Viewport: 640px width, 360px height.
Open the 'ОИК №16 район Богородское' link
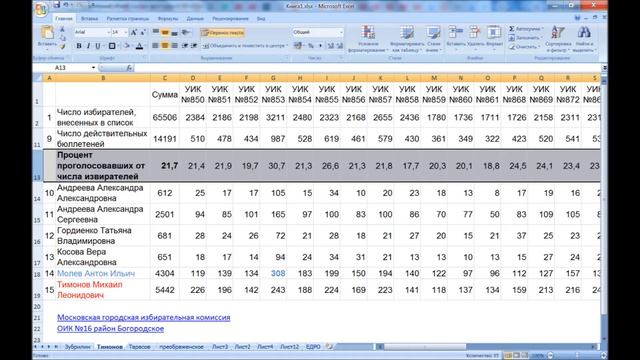pos(110,329)
